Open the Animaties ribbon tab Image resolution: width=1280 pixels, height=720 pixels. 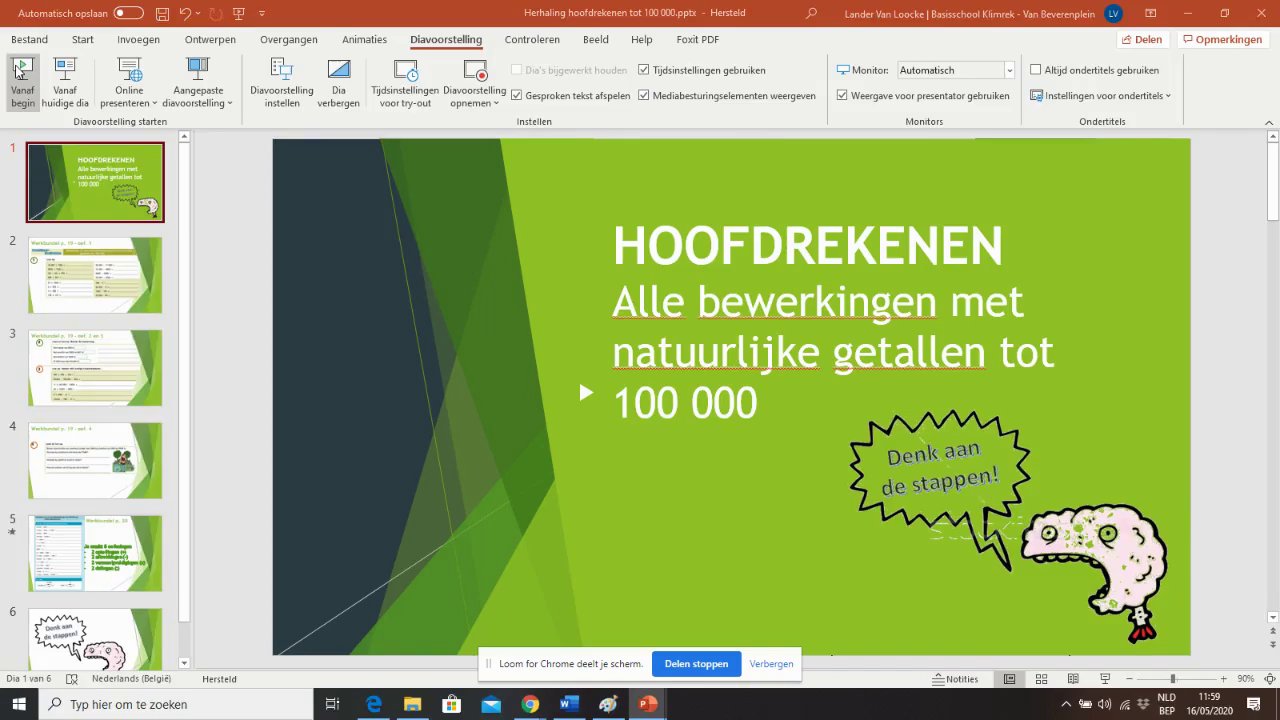[x=364, y=40]
